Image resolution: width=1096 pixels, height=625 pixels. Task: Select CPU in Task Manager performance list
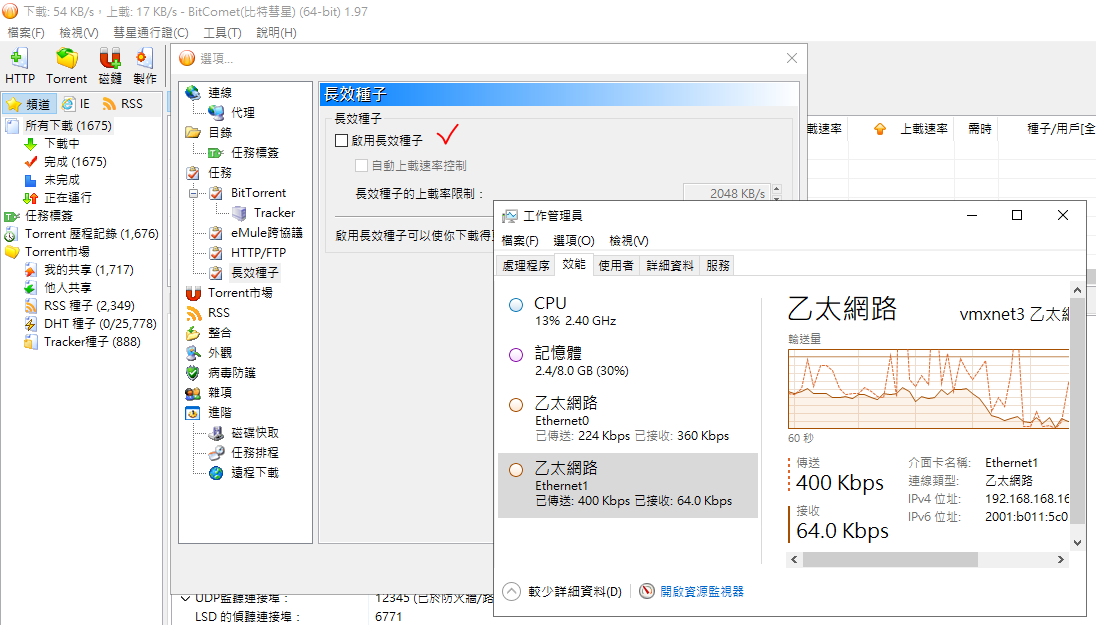coord(628,311)
